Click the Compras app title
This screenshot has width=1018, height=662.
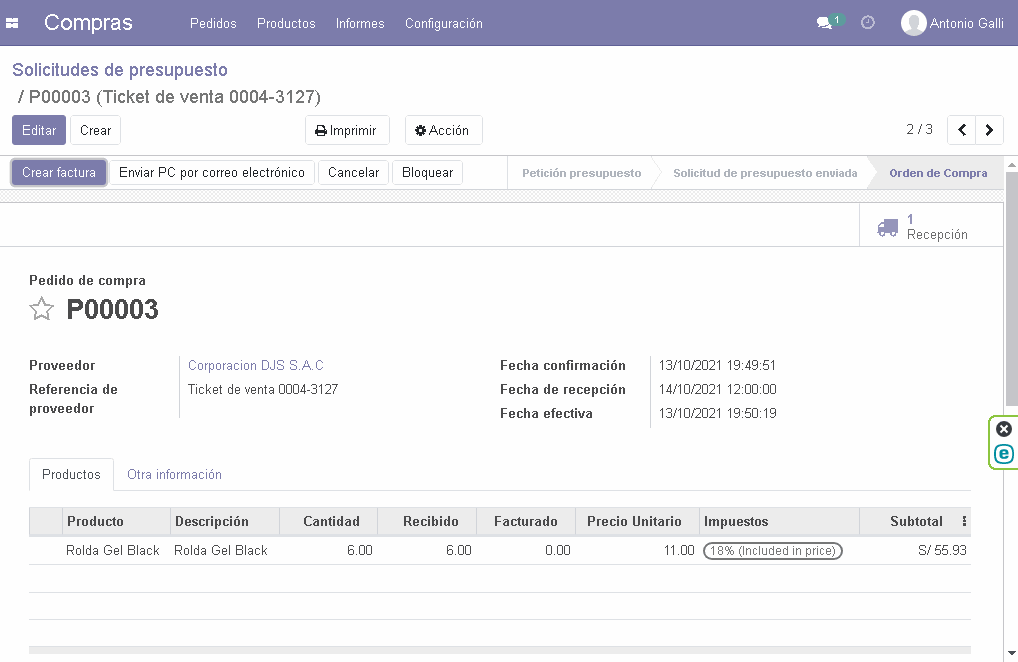88,23
